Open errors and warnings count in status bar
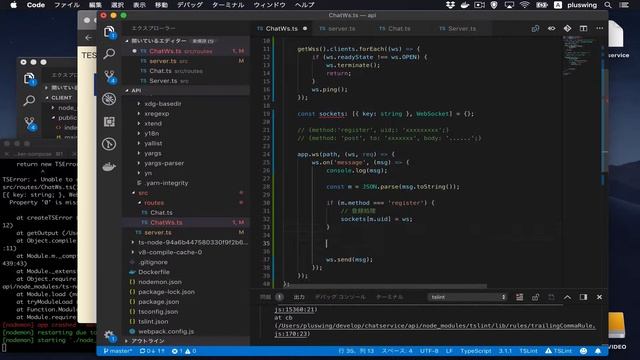 pos(184,351)
